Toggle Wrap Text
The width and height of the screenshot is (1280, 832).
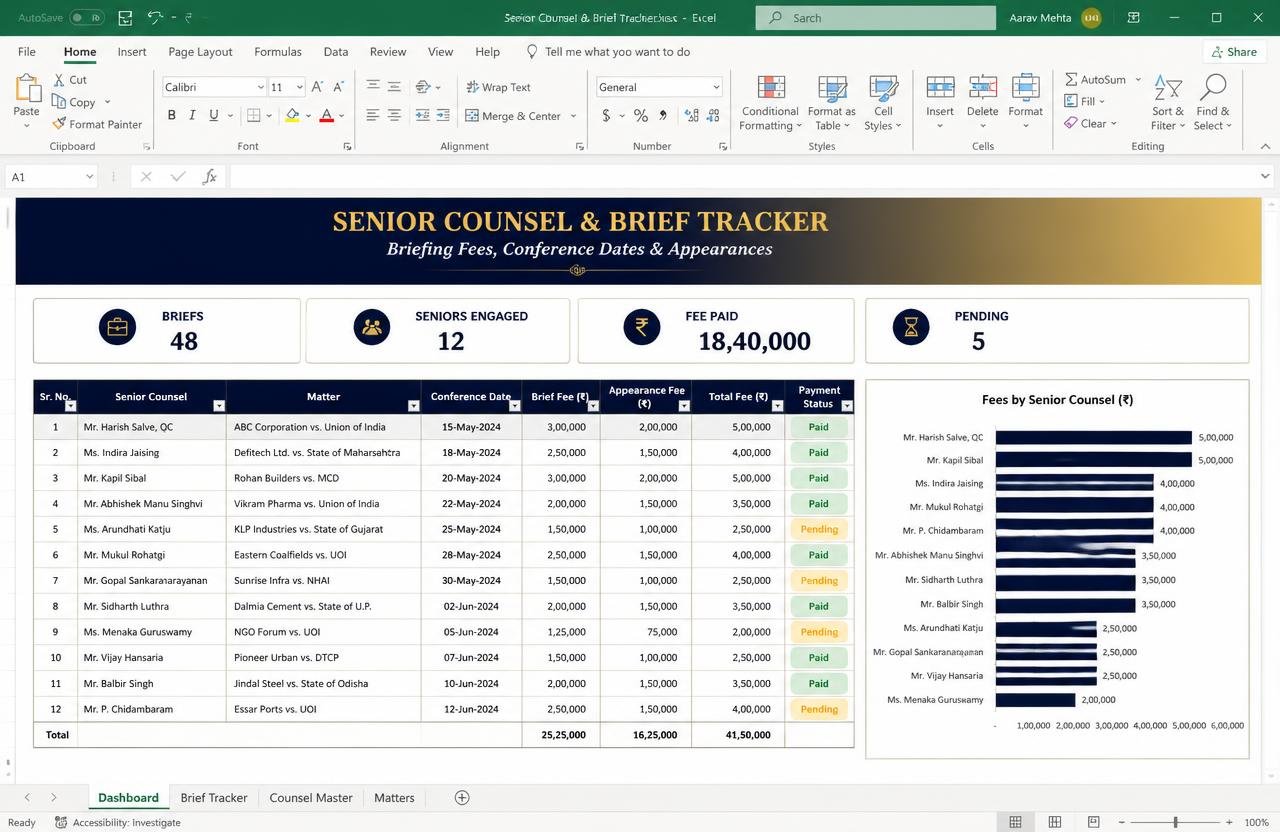click(499, 87)
